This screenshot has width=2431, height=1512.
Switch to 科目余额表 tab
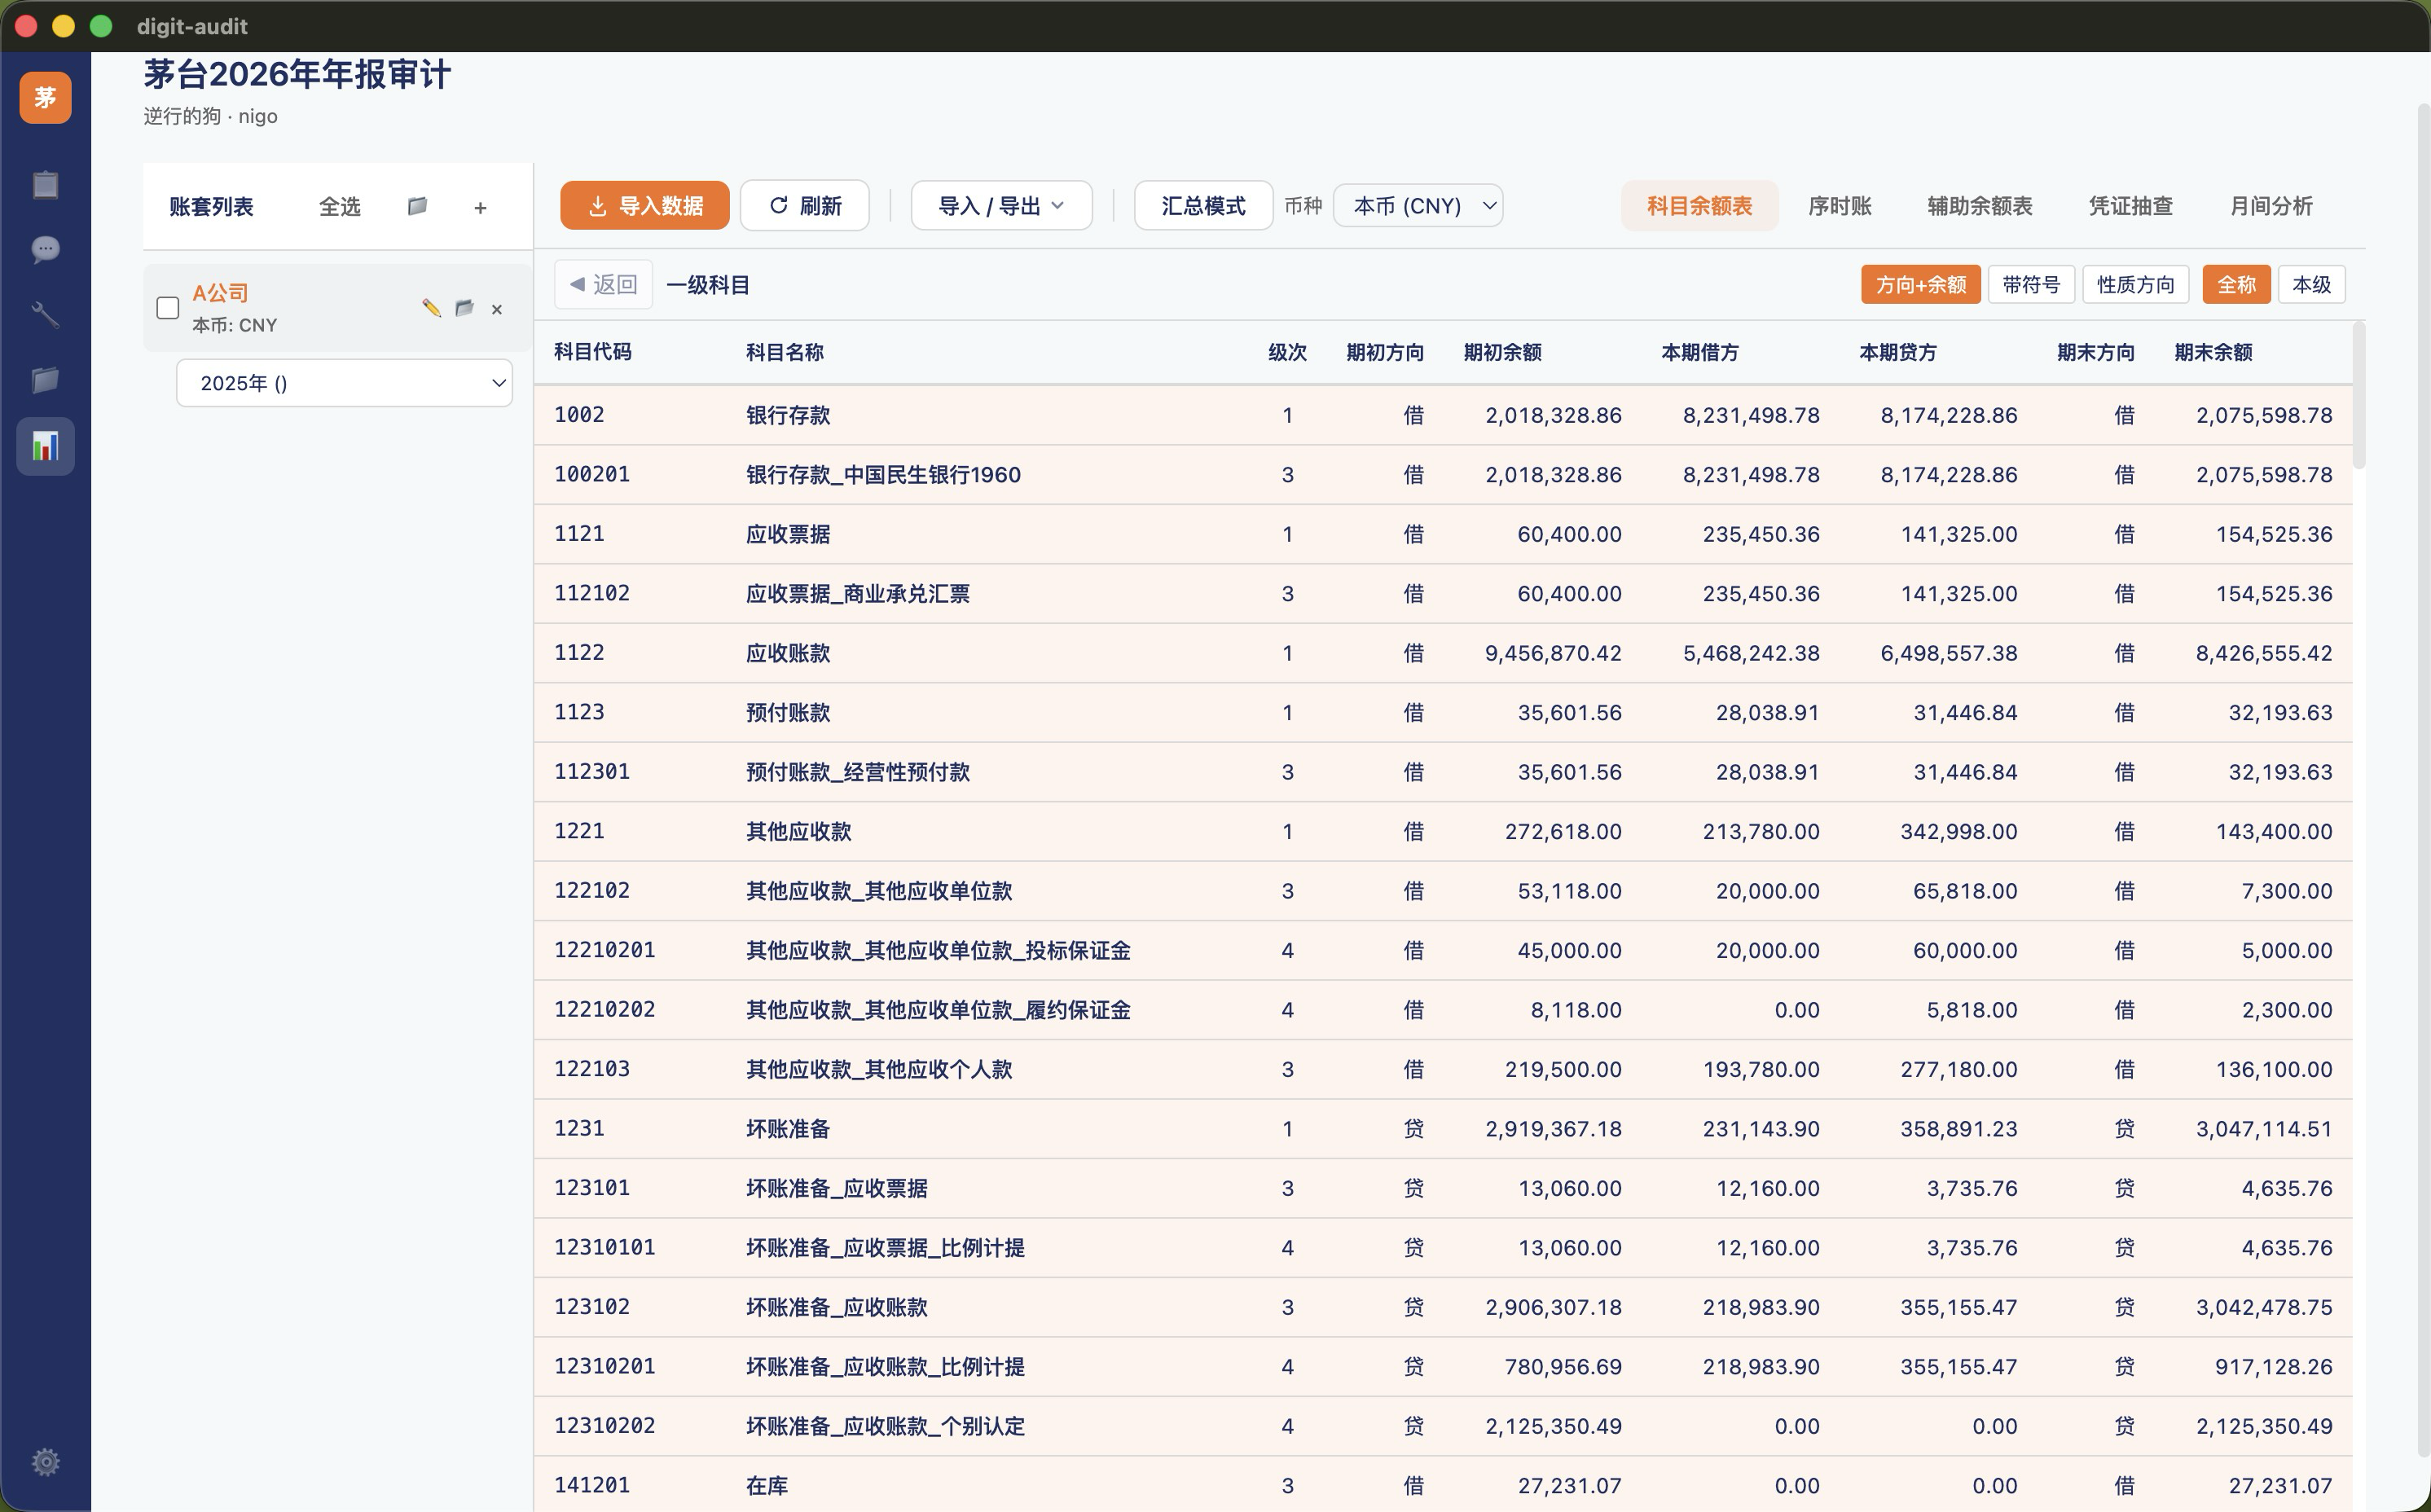click(1699, 206)
